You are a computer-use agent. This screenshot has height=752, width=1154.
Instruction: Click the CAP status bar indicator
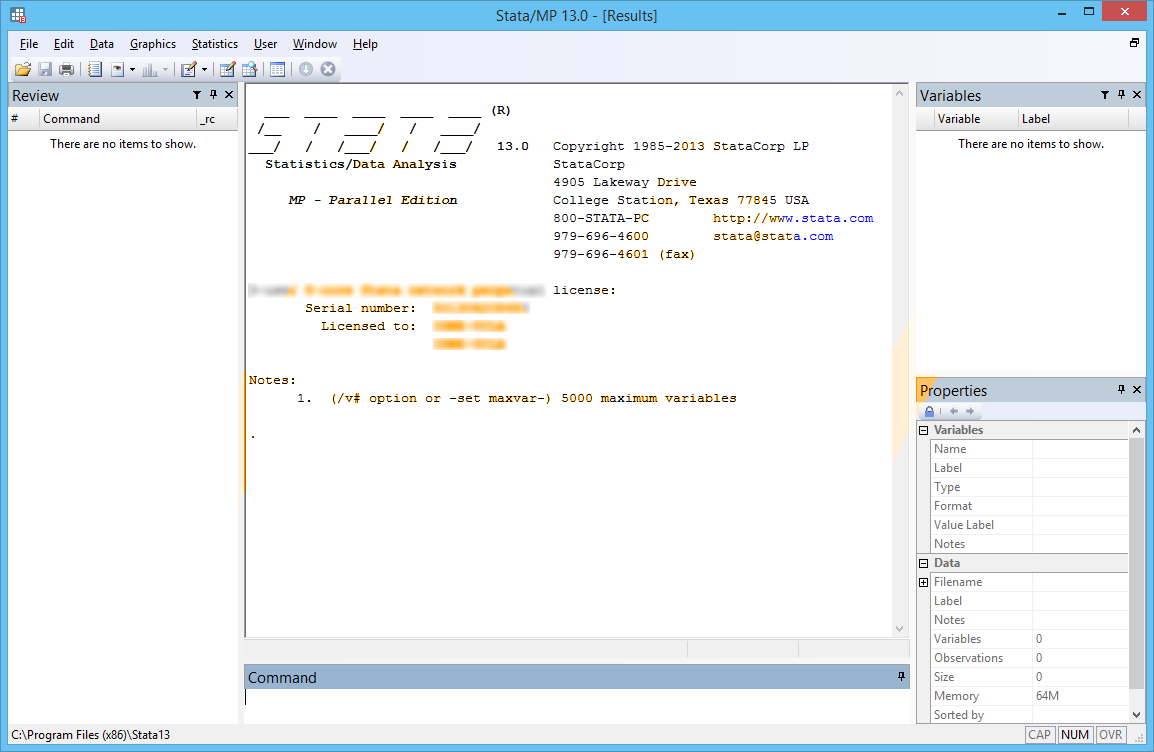point(1039,734)
